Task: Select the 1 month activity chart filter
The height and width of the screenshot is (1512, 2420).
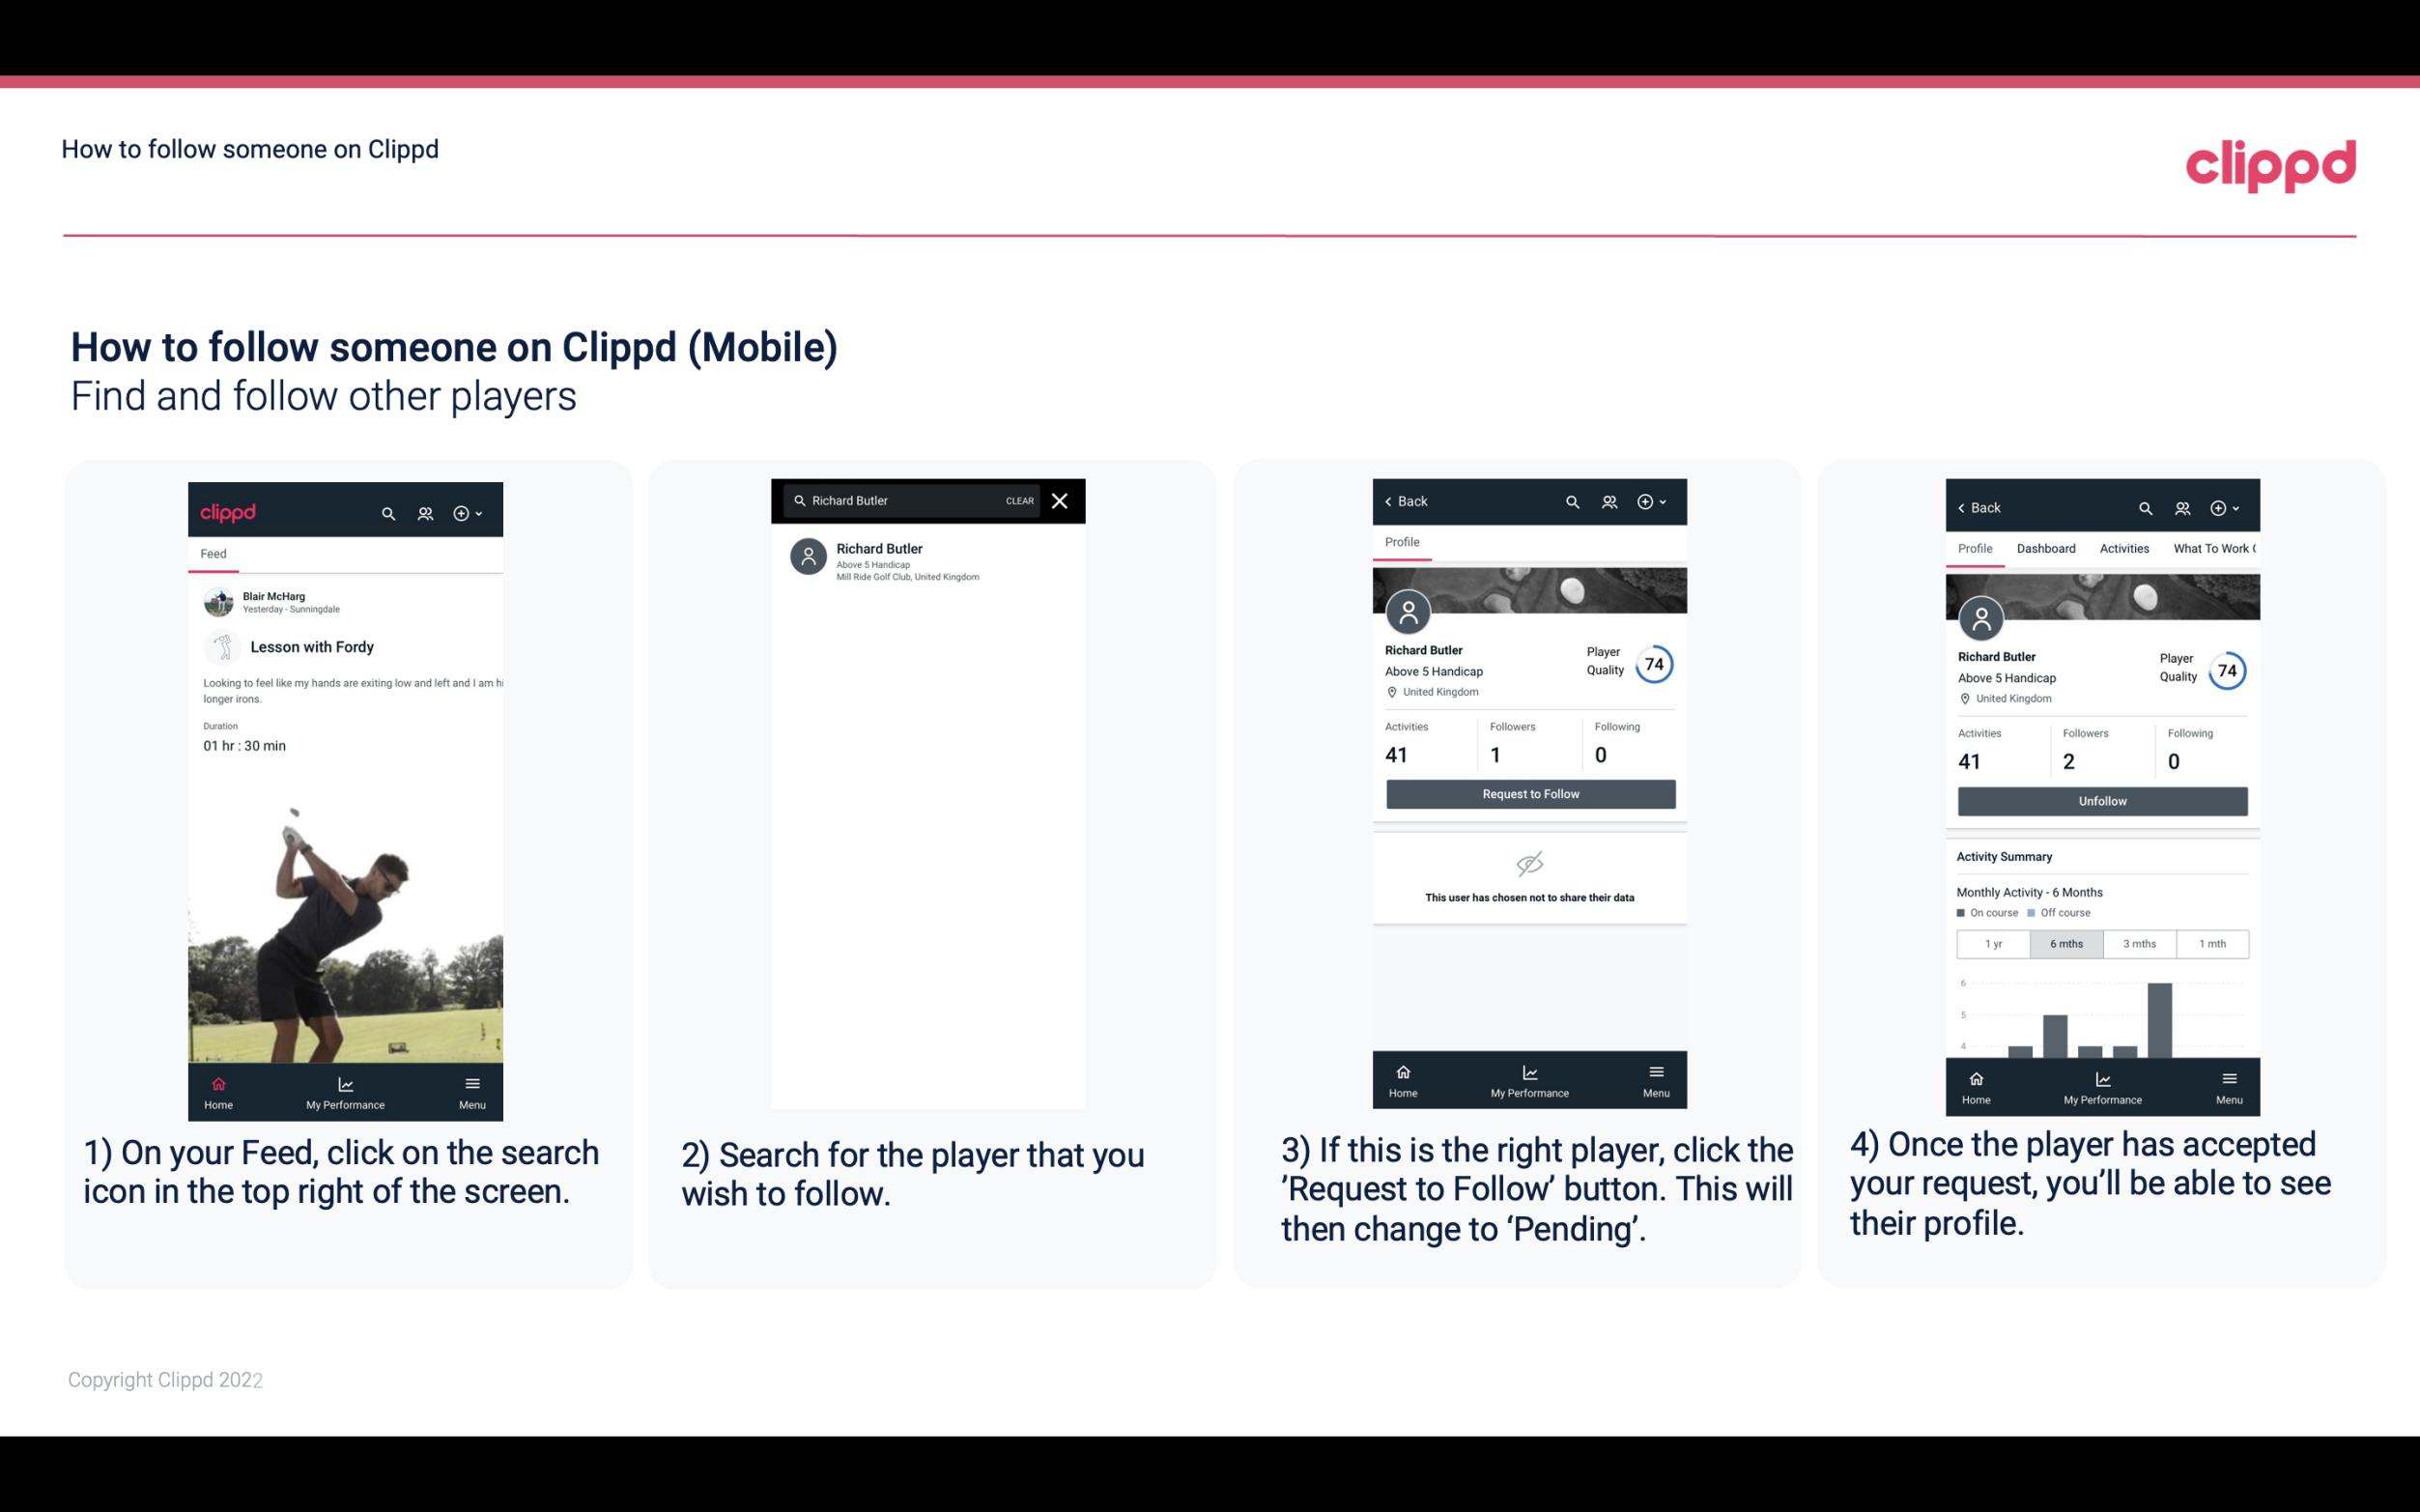Action: (x=2211, y=942)
